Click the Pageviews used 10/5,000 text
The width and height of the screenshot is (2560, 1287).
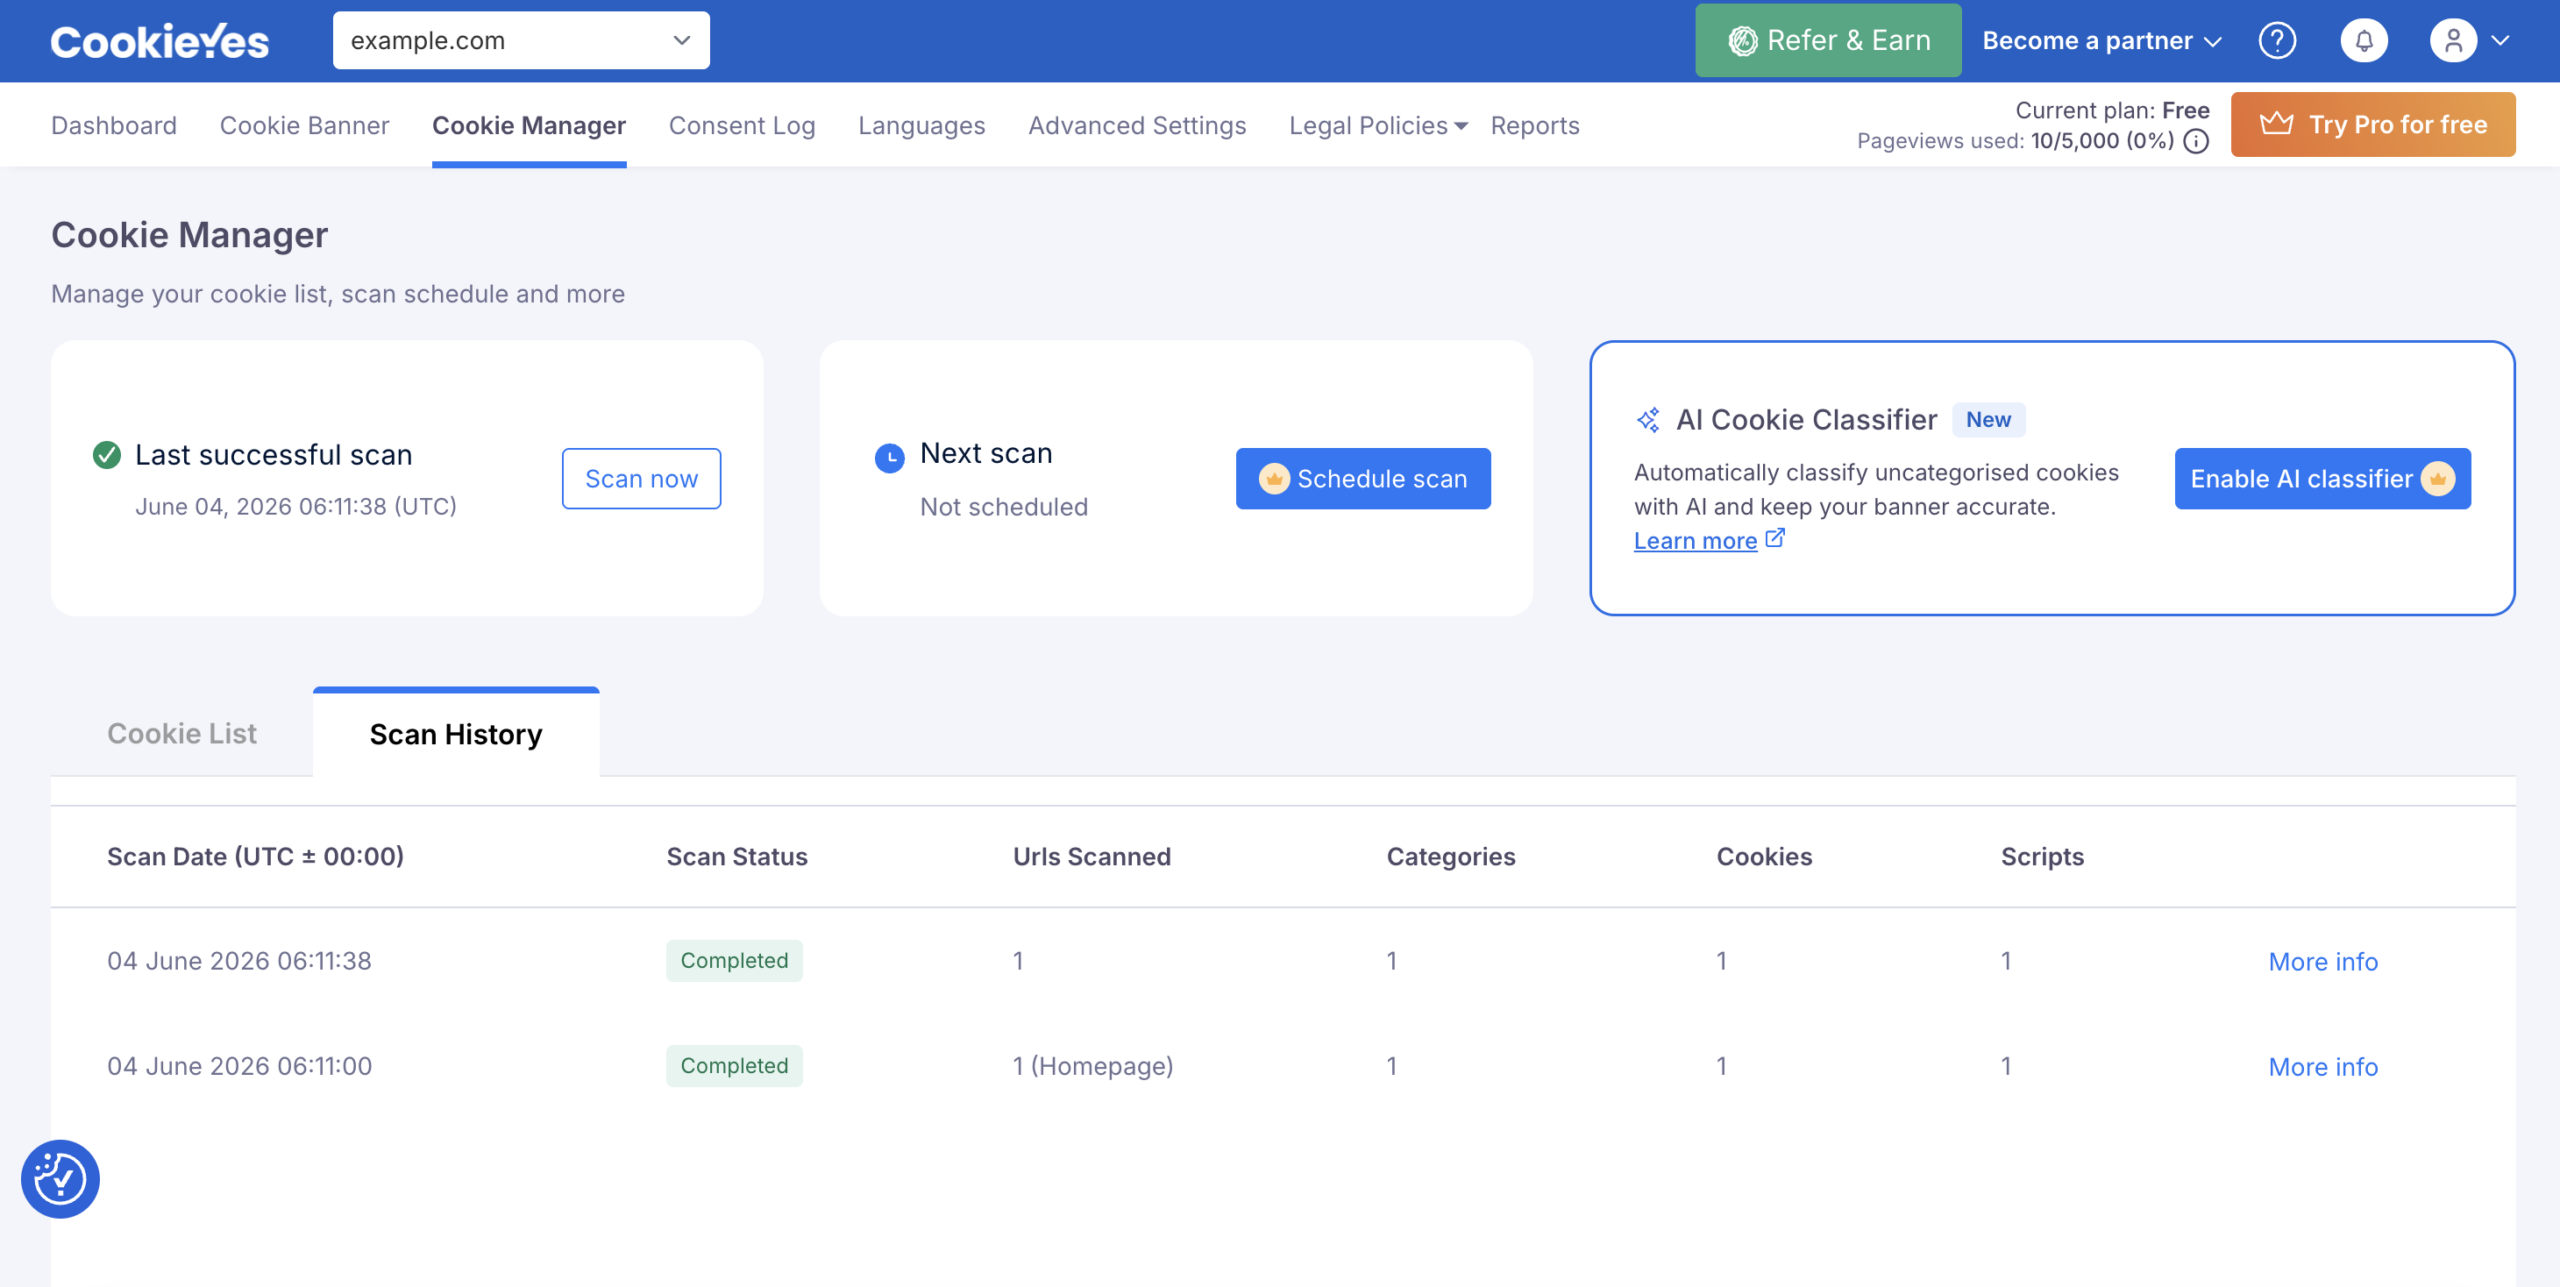point(2015,141)
